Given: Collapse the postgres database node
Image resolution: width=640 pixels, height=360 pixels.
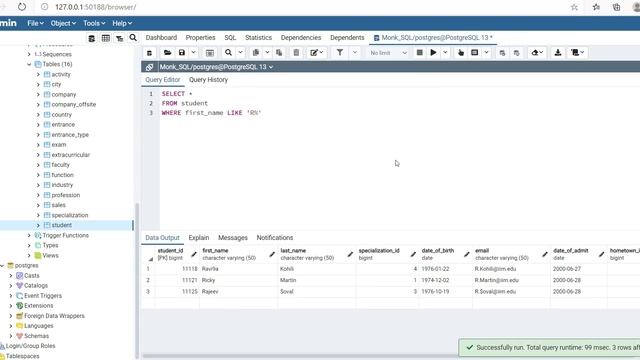Looking at the screenshot, I should point(2,266).
